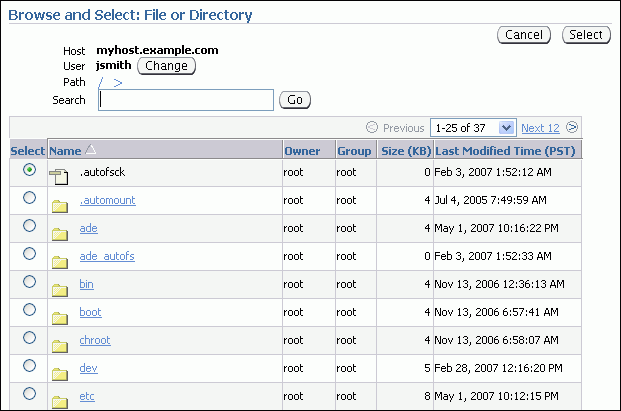Click the next page arrow icon
Viewport: 621px width, 411px height.
572,128
